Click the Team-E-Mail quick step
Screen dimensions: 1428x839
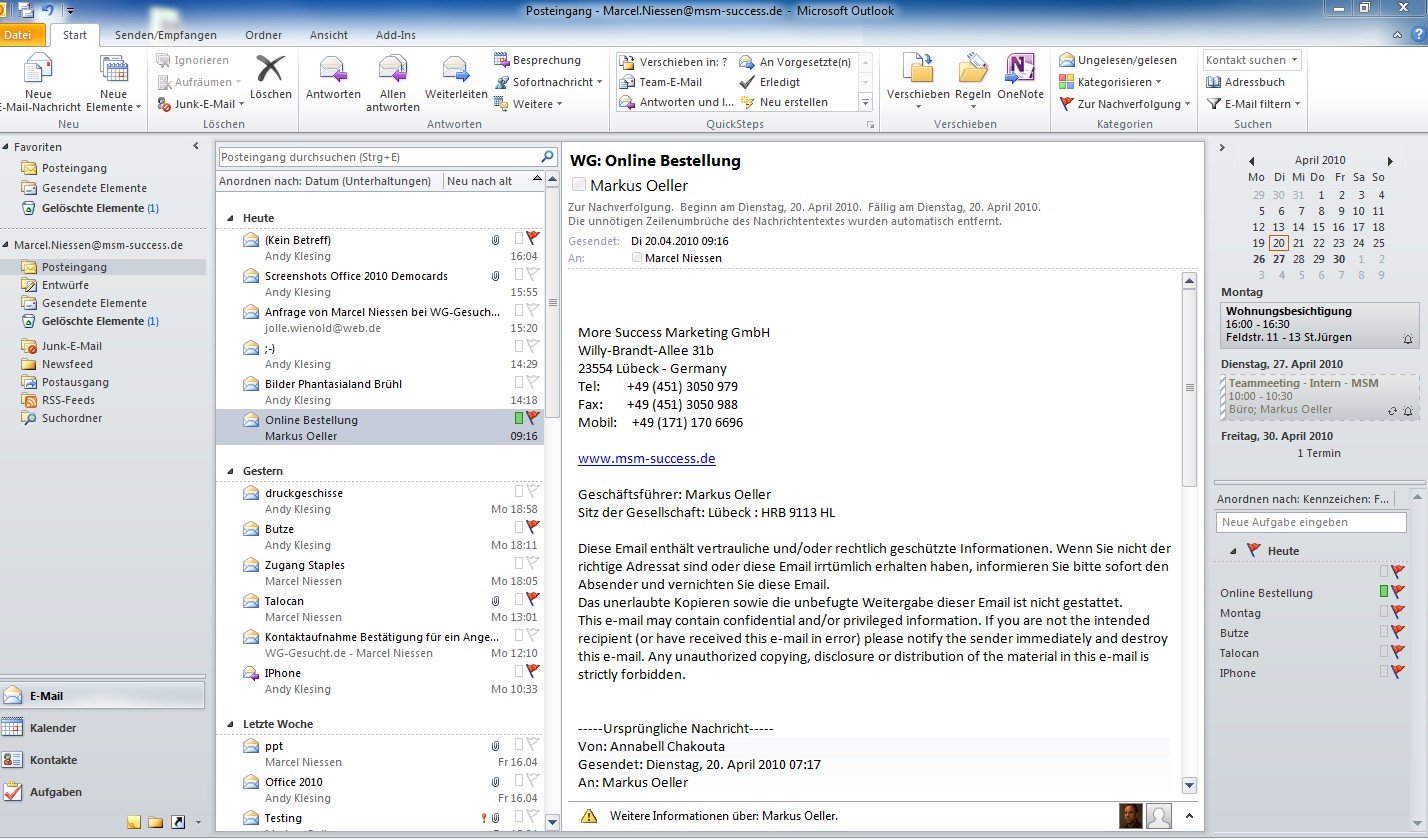click(x=661, y=82)
